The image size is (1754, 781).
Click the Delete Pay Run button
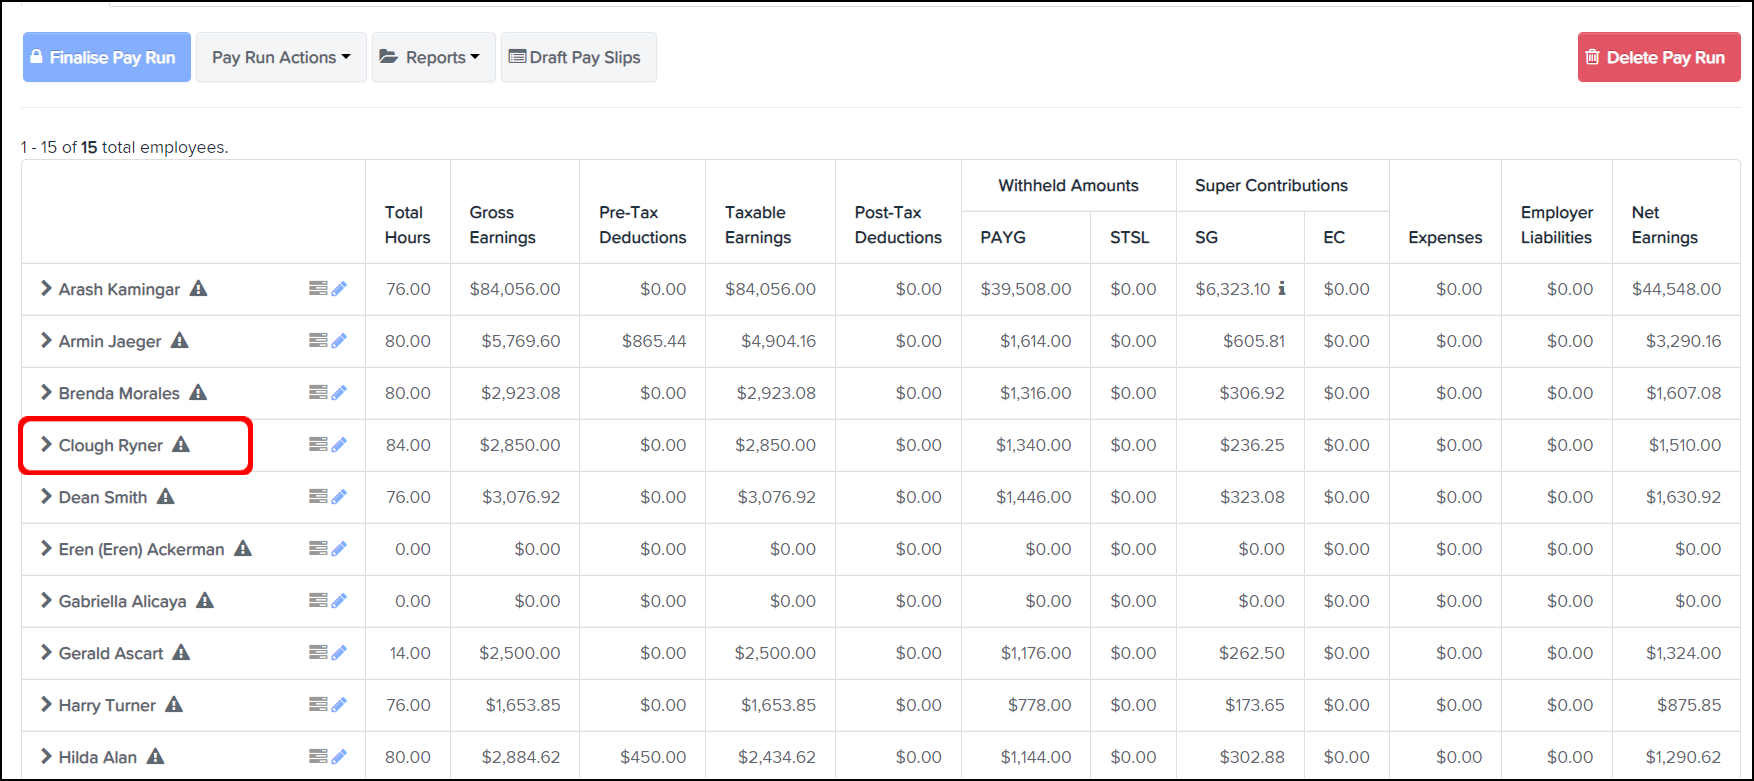1658,57
